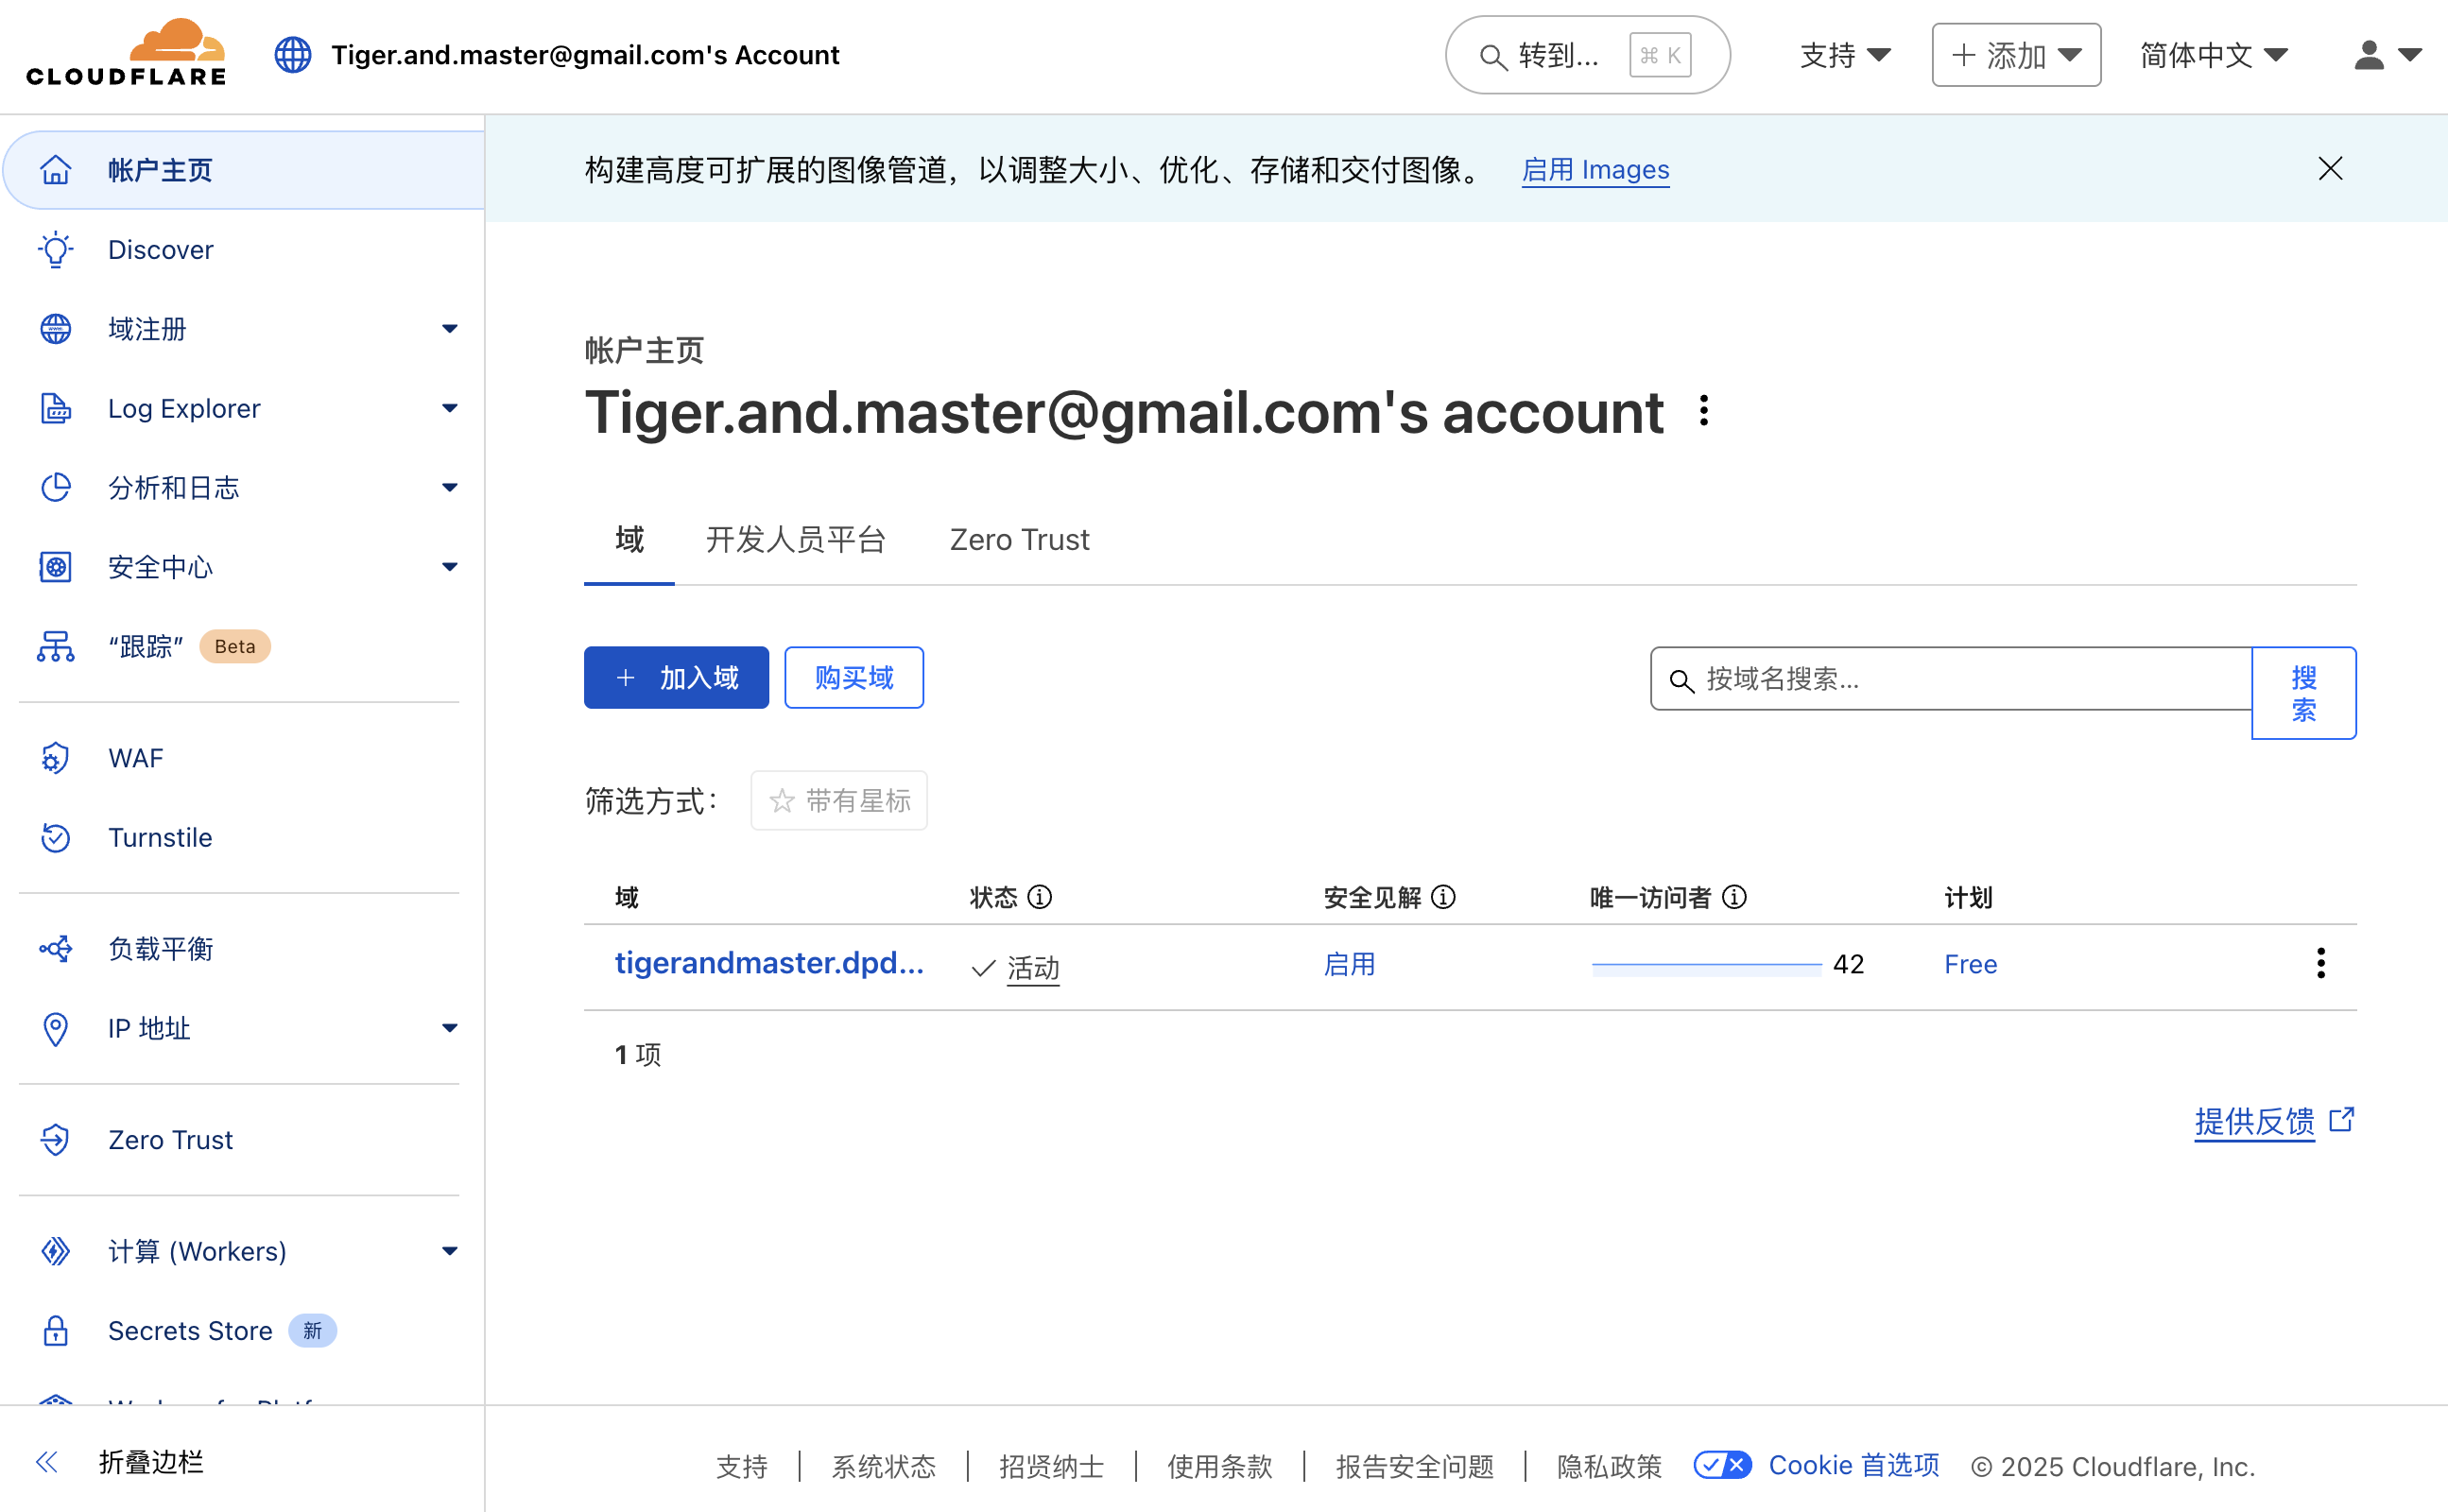Expand the 安全中心 menu arrow
This screenshot has height=1512, width=2448.
pos(450,567)
